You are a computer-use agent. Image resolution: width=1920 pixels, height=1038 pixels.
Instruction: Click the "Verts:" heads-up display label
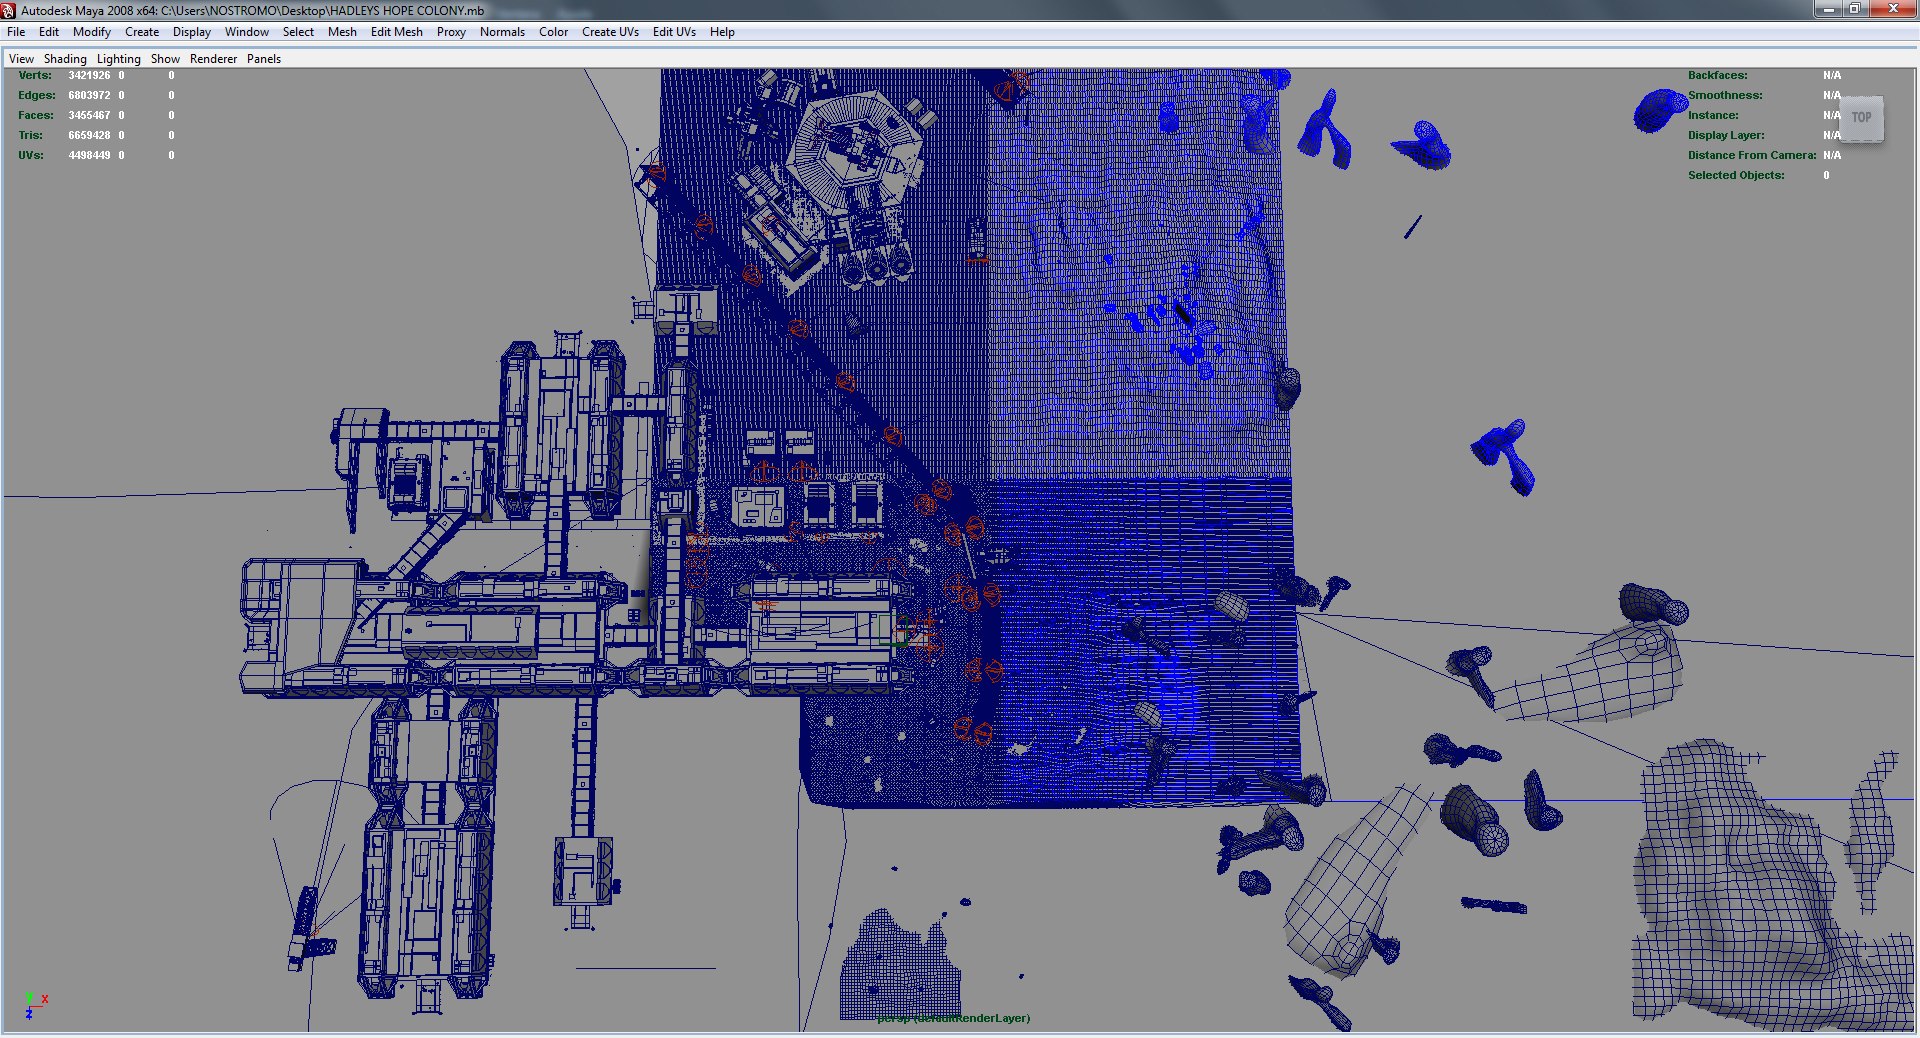pos(35,75)
